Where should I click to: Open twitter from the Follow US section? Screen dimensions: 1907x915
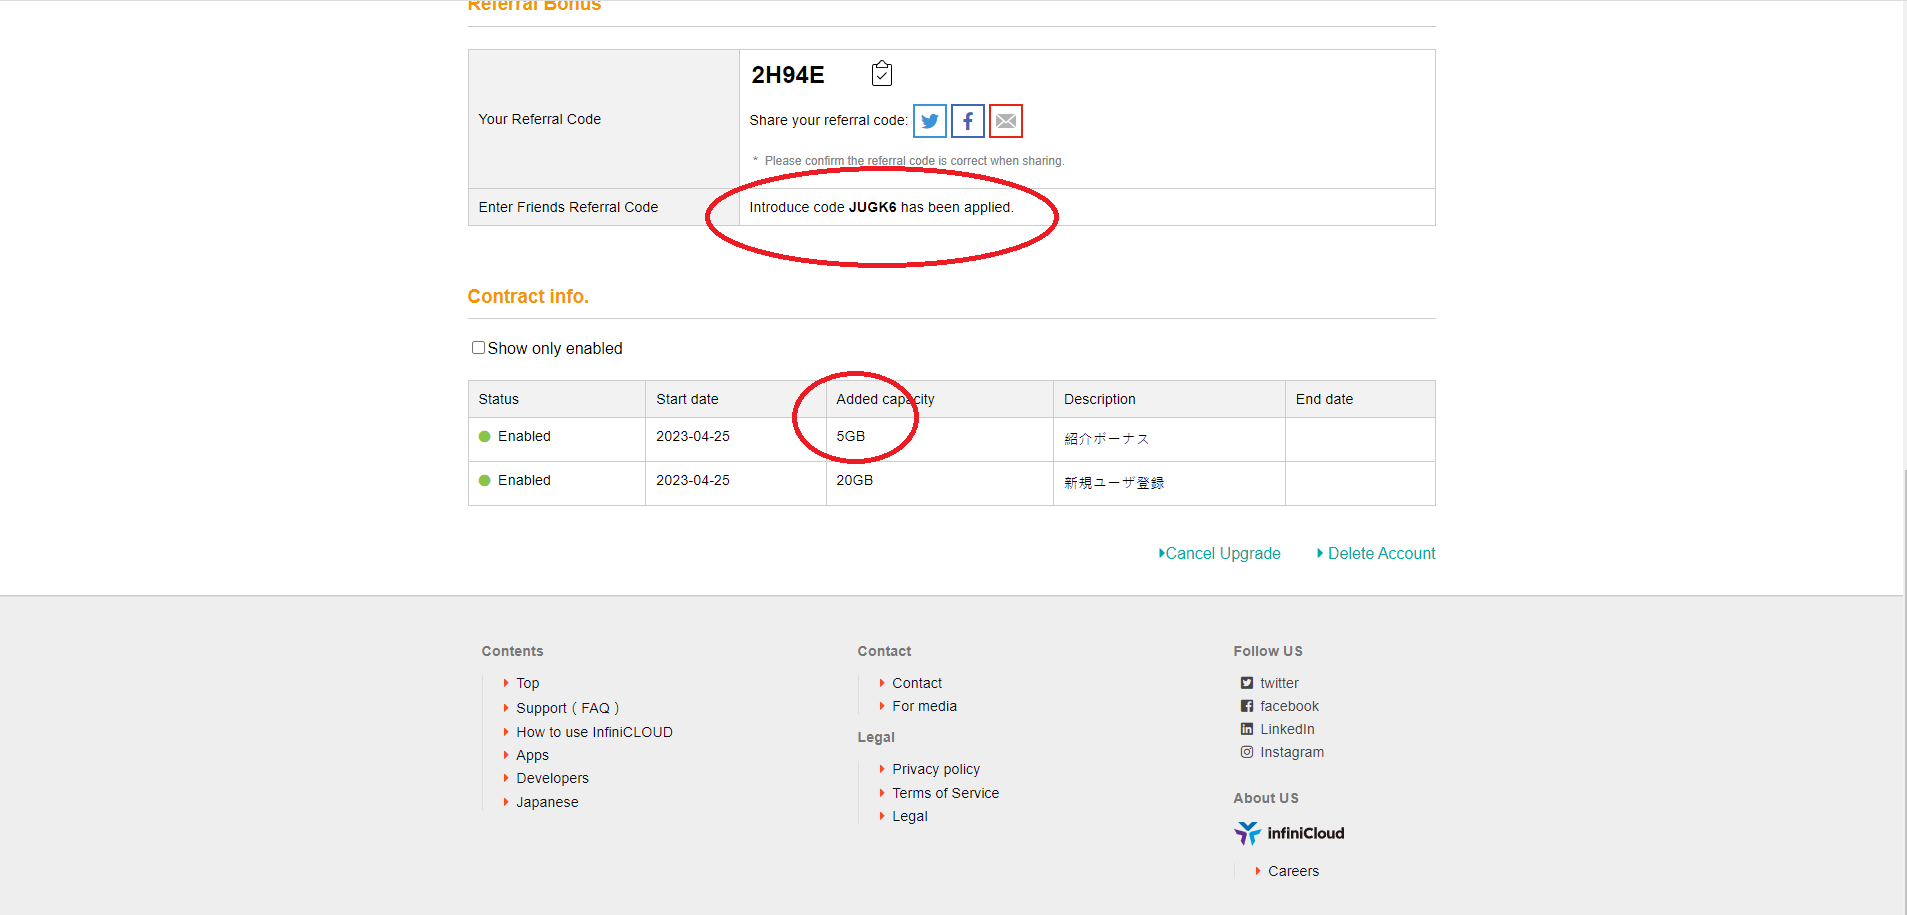click(x=1281, y=683)
